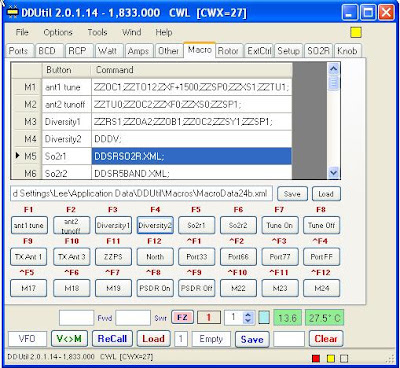Image resolution: width=400 pixels, height=368 pixels.
Task: Click the numeric stepper arrows beside 1
Action: [x=248, y=317]
